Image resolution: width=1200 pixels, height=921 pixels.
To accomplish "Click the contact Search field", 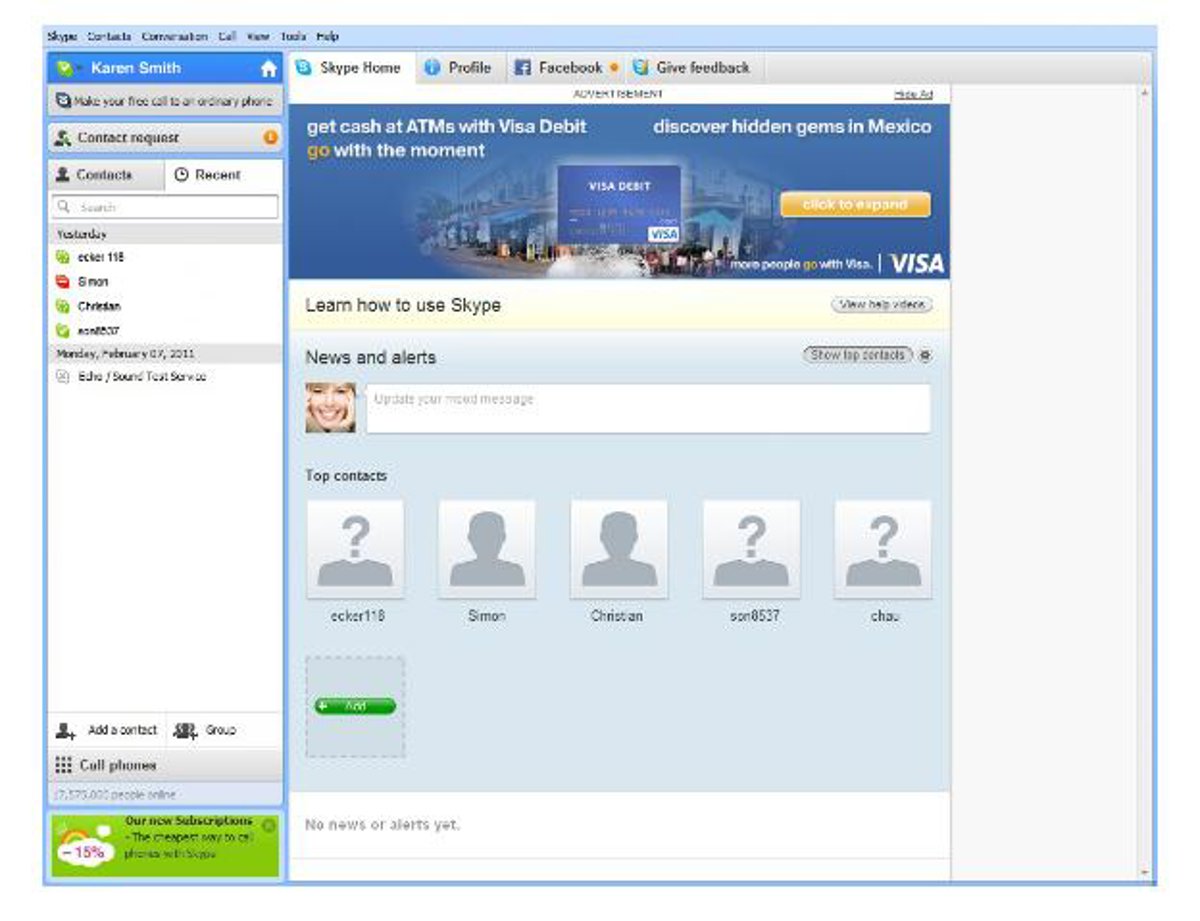I will tap(165, 207).
